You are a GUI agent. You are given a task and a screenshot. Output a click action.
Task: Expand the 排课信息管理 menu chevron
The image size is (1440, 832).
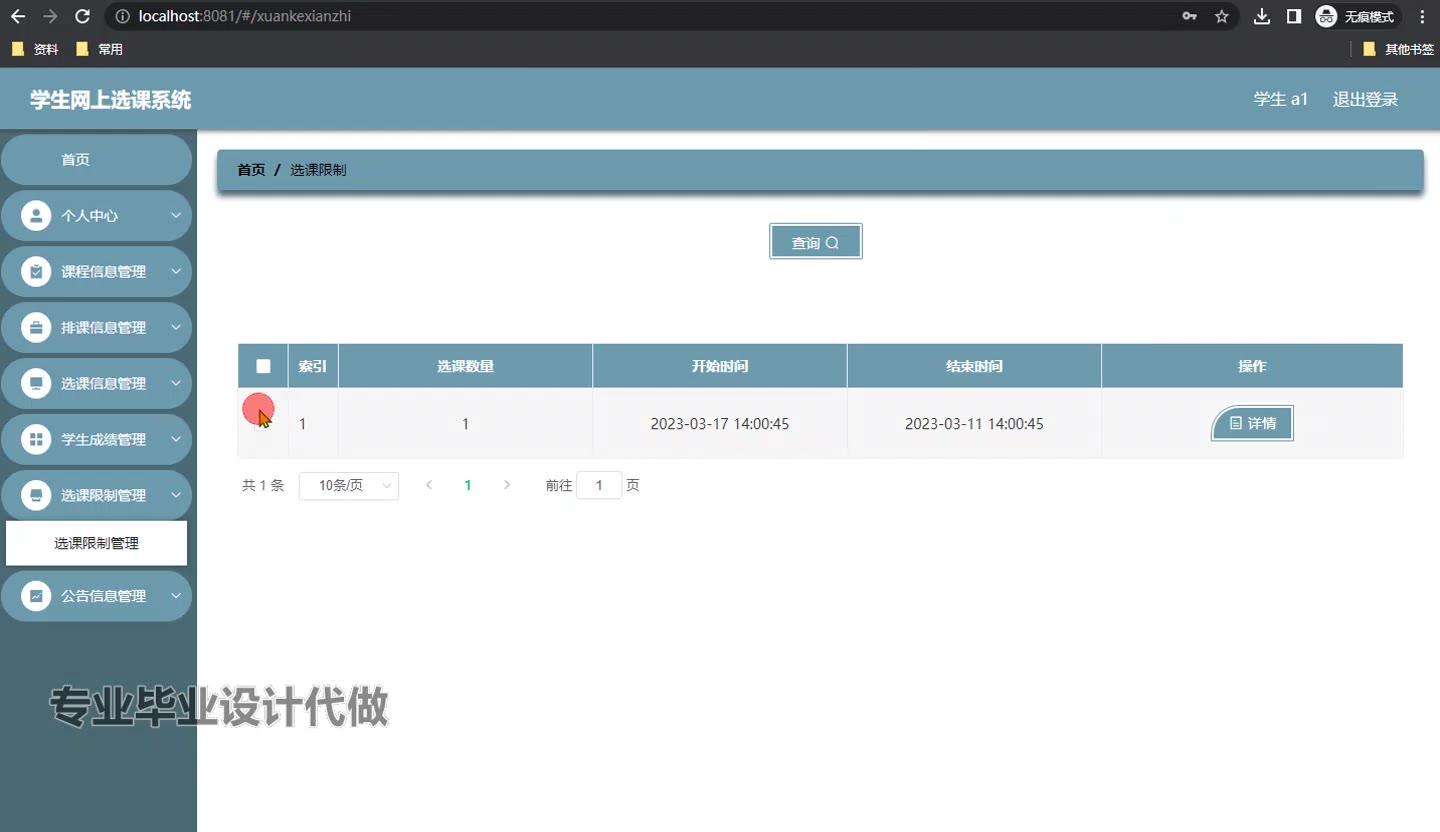coord(176,327)
